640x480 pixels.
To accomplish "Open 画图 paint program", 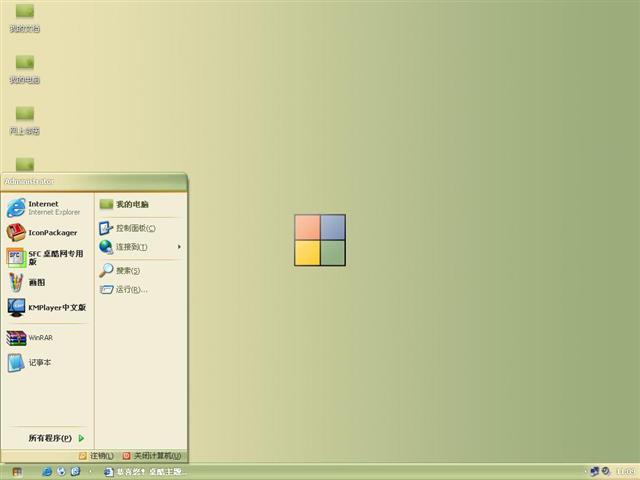I will coord(47,282).
